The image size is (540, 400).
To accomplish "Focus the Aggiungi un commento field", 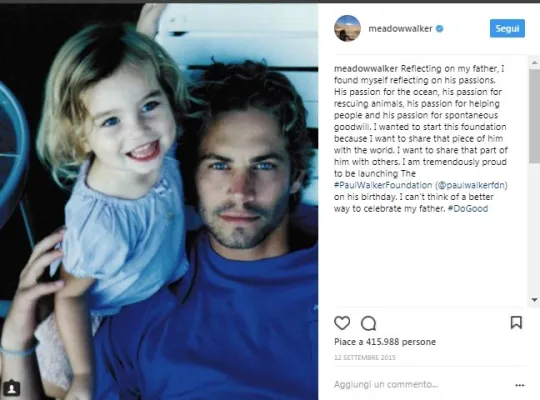I will coord(422,384).
